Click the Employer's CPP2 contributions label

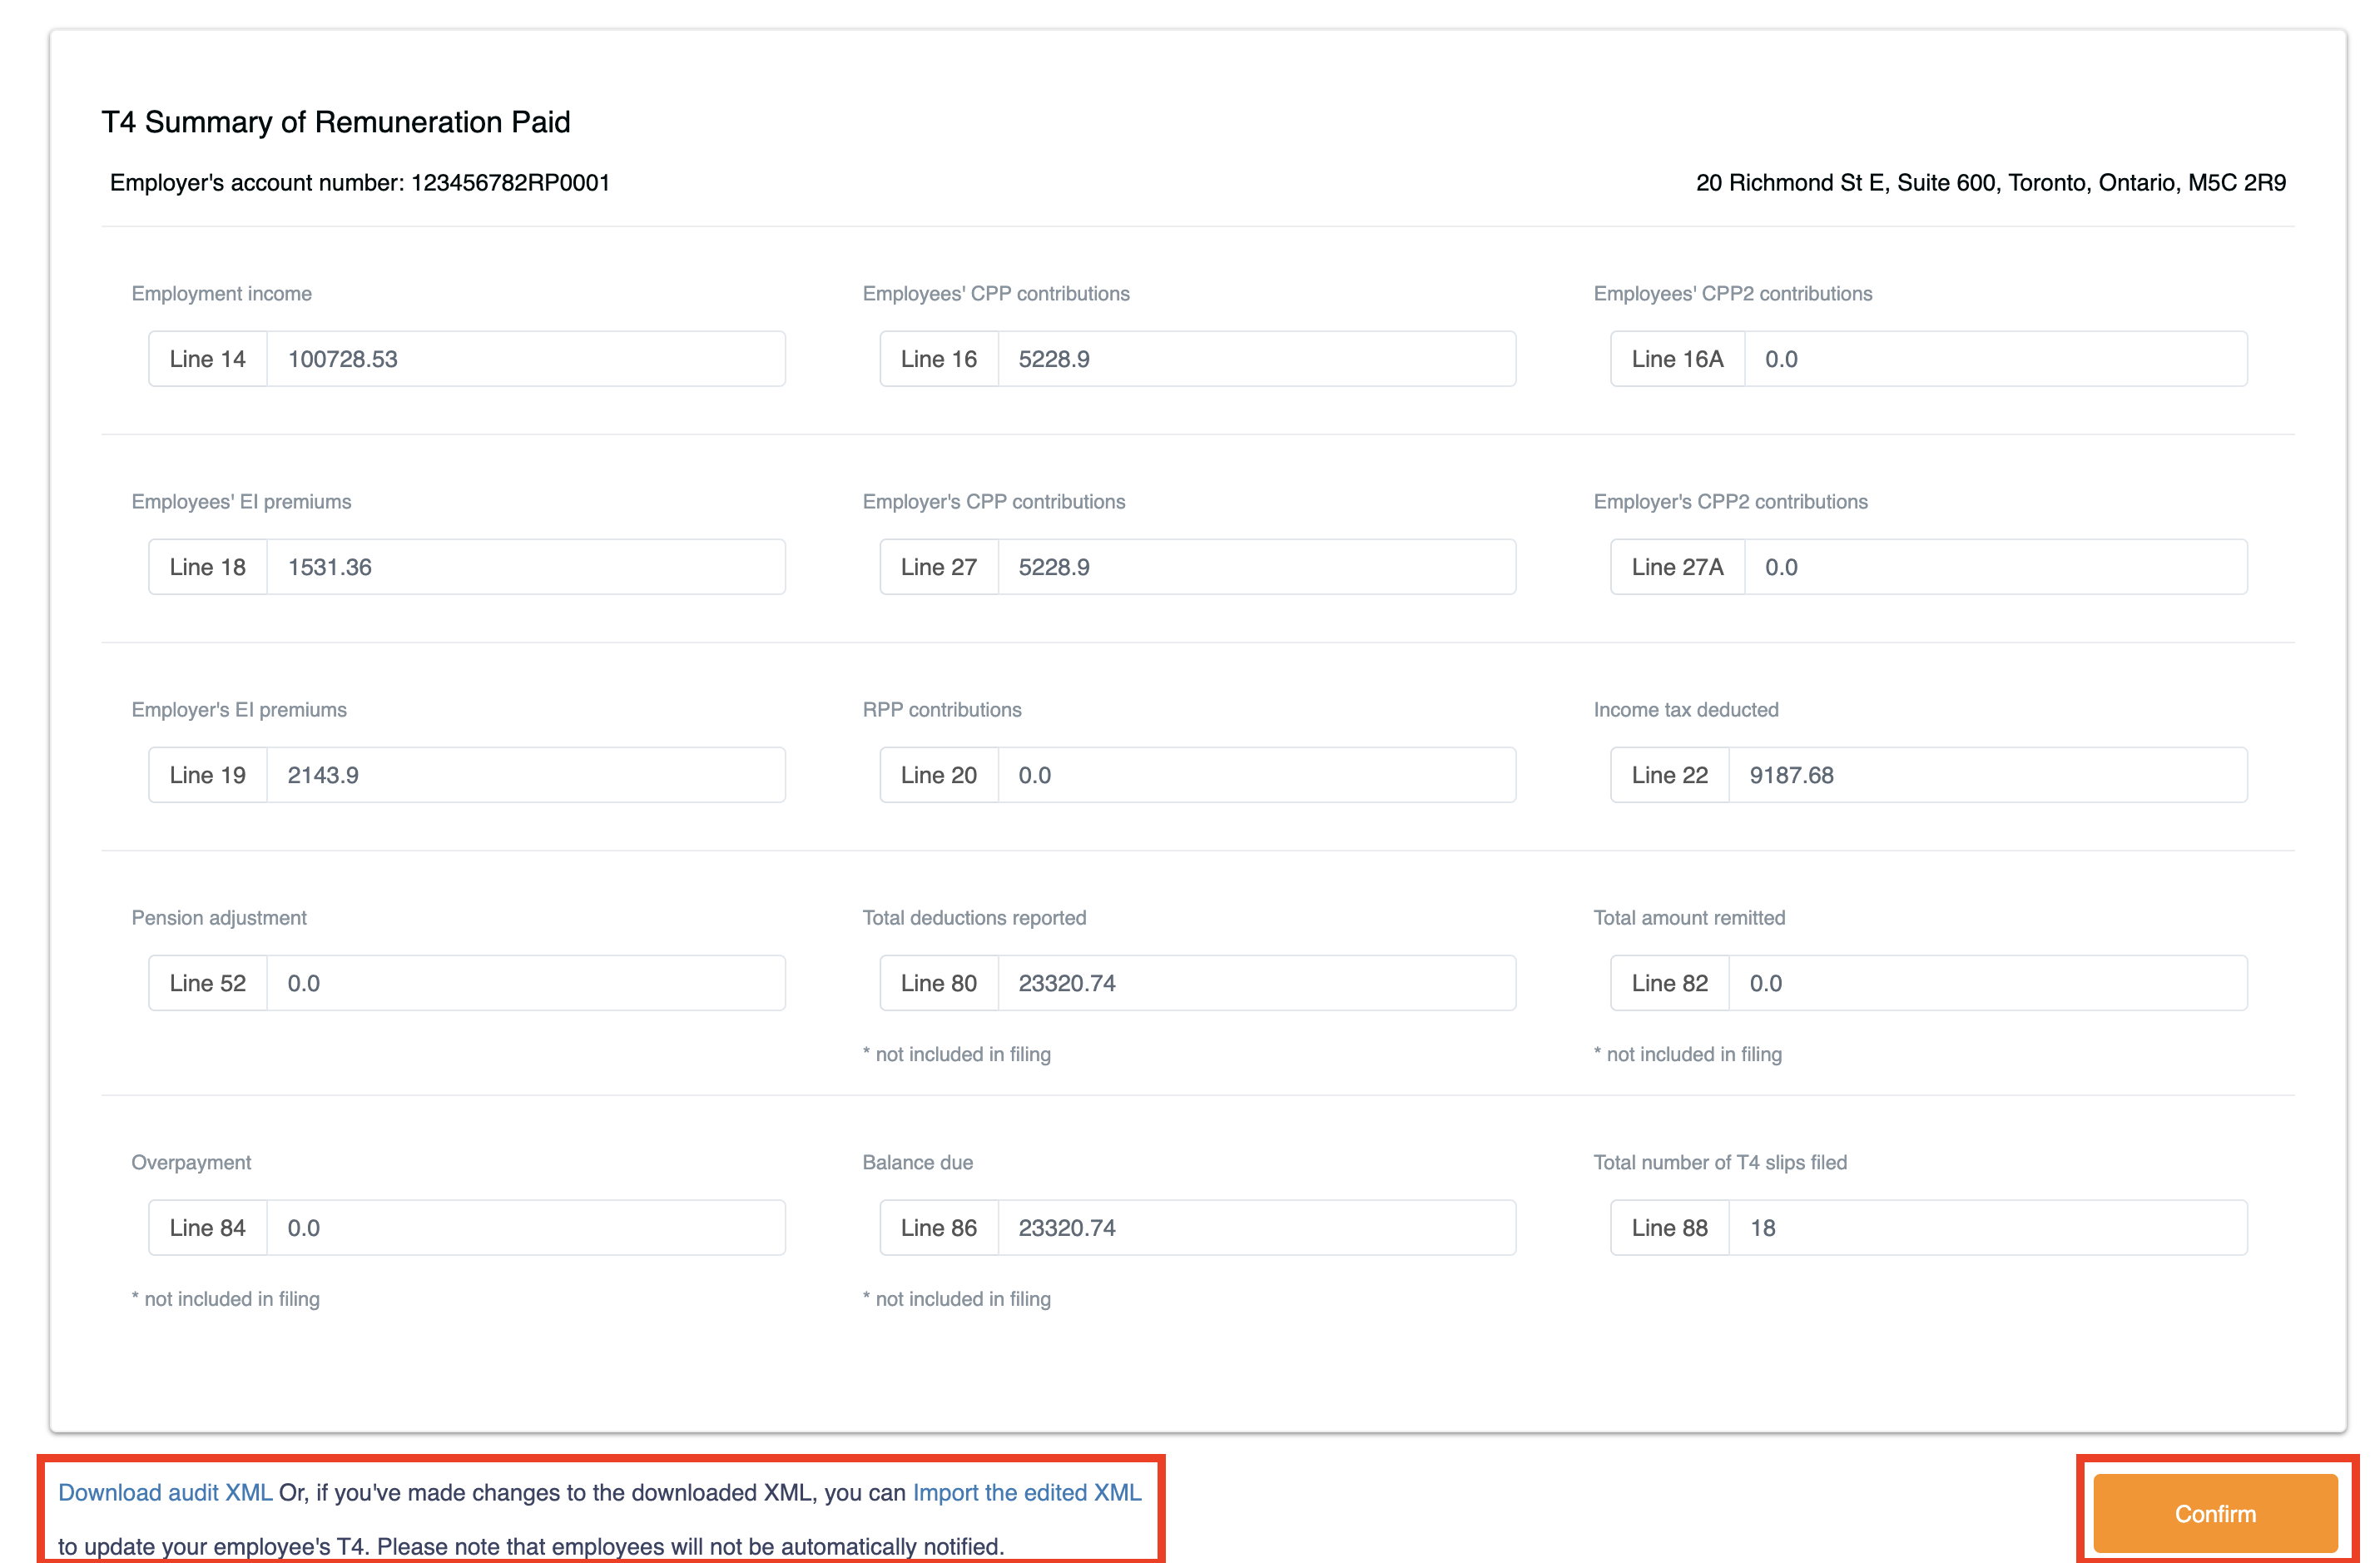pyautogui.click(x=1731, y=502)
